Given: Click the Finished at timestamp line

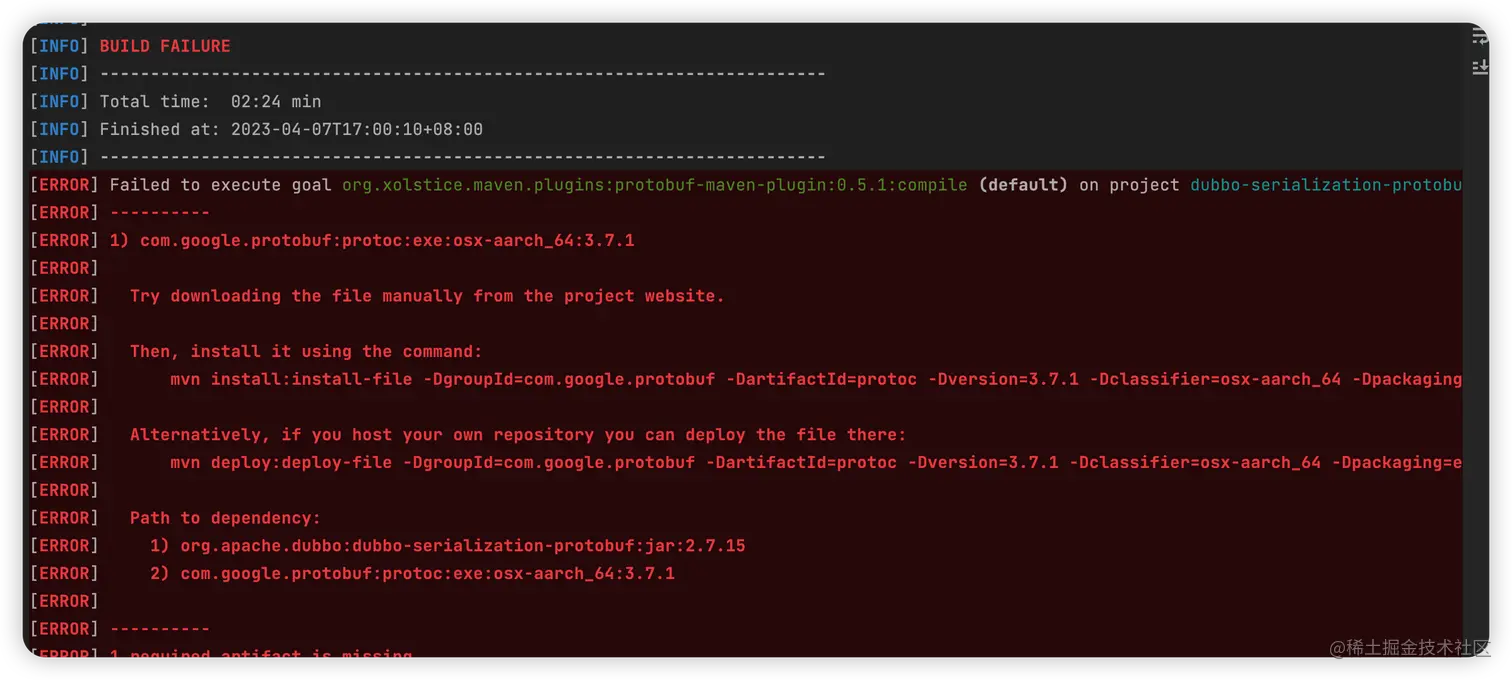Looking at the screenshot, I should click(x=290, y=130).
